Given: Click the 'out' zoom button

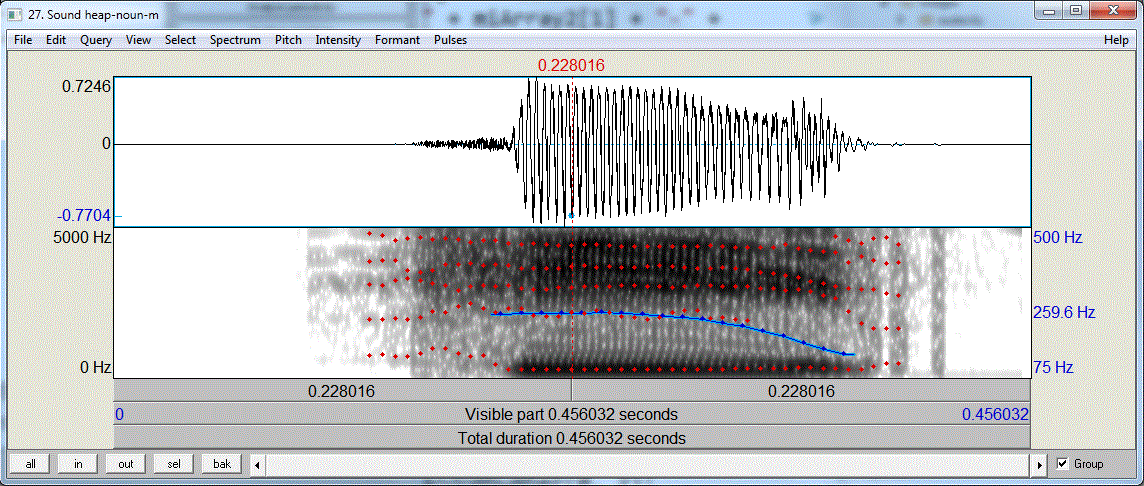Looking at the screenshot, I should point(125,464).
